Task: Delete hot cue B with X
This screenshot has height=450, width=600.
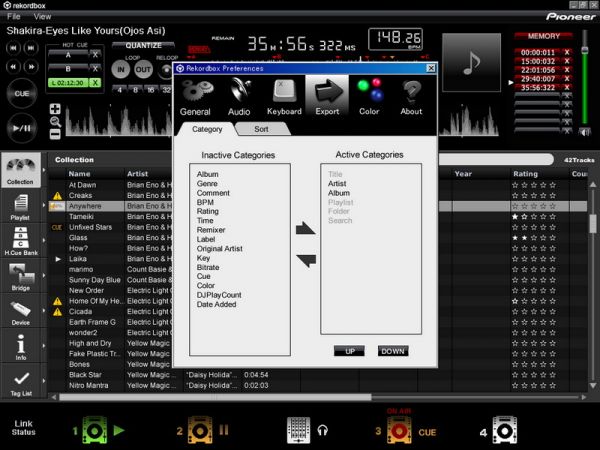Action: click(x=95, y=69)
